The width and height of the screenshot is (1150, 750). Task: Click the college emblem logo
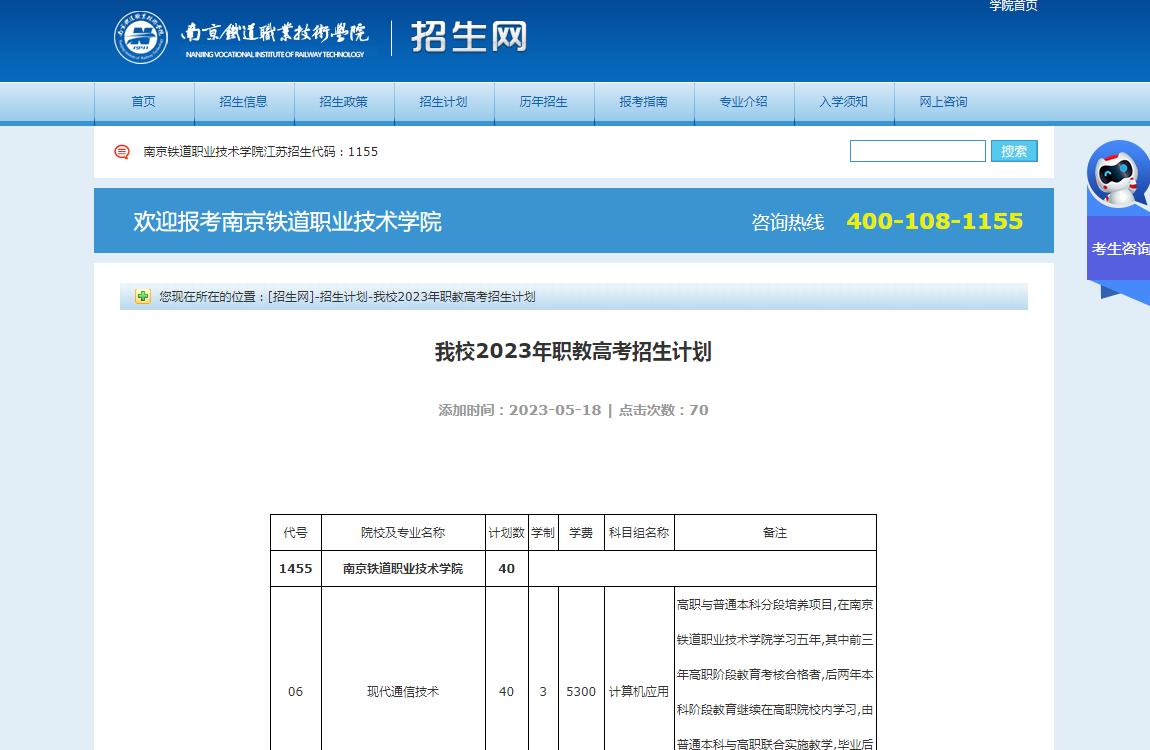[141, 37]
